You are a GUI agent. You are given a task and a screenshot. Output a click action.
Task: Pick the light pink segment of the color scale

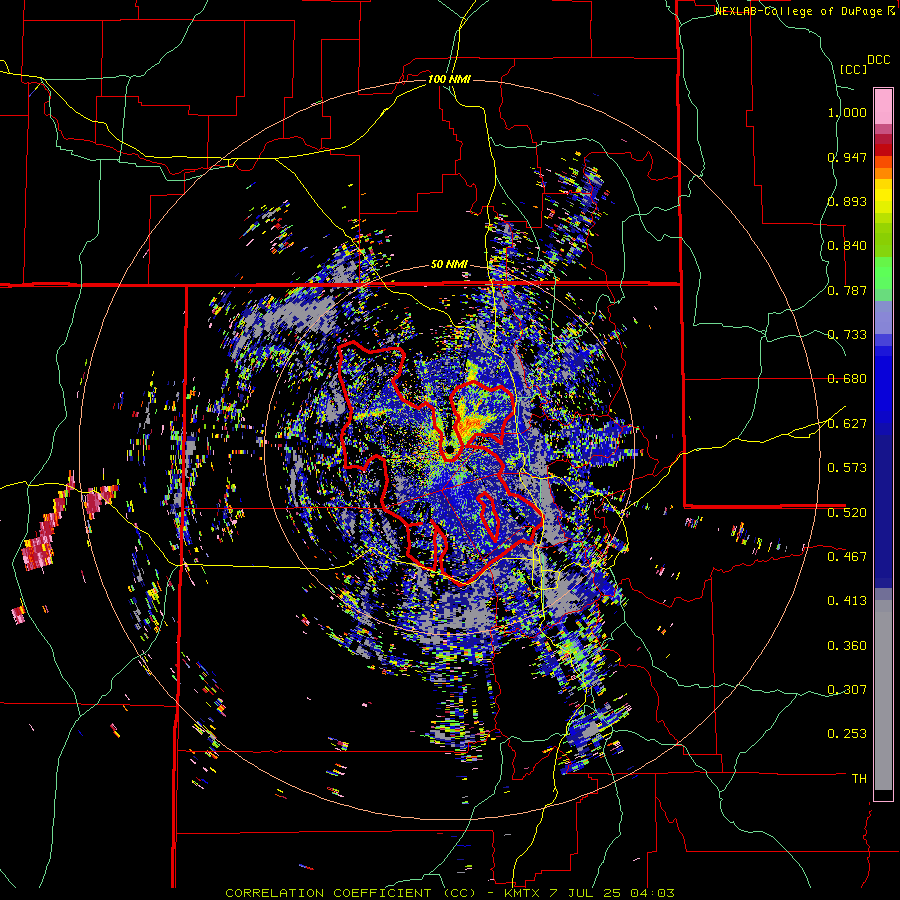point(883,106)
